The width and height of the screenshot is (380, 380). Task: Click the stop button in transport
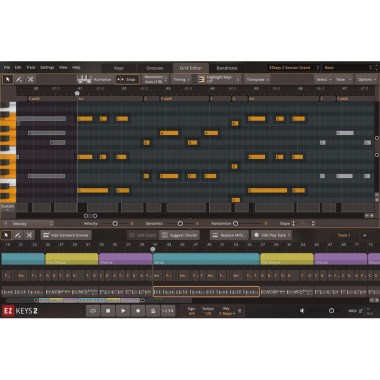pos(108,311)
